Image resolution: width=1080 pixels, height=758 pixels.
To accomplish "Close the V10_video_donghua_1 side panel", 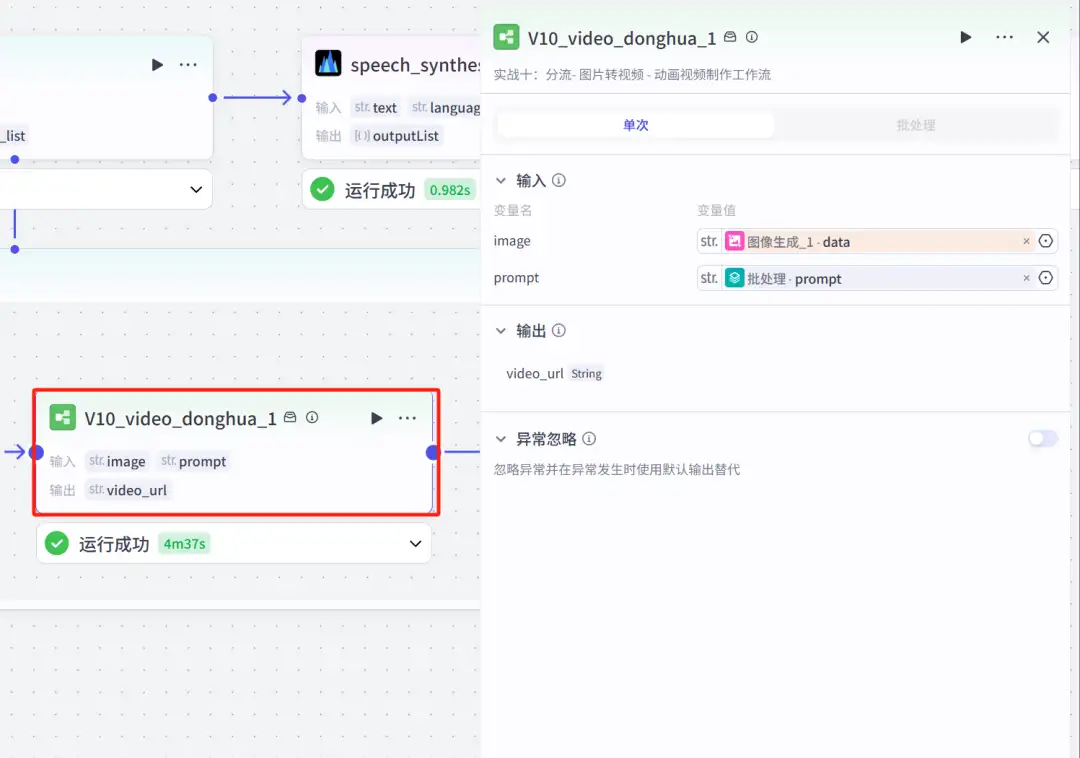I will pos(1043,37).
